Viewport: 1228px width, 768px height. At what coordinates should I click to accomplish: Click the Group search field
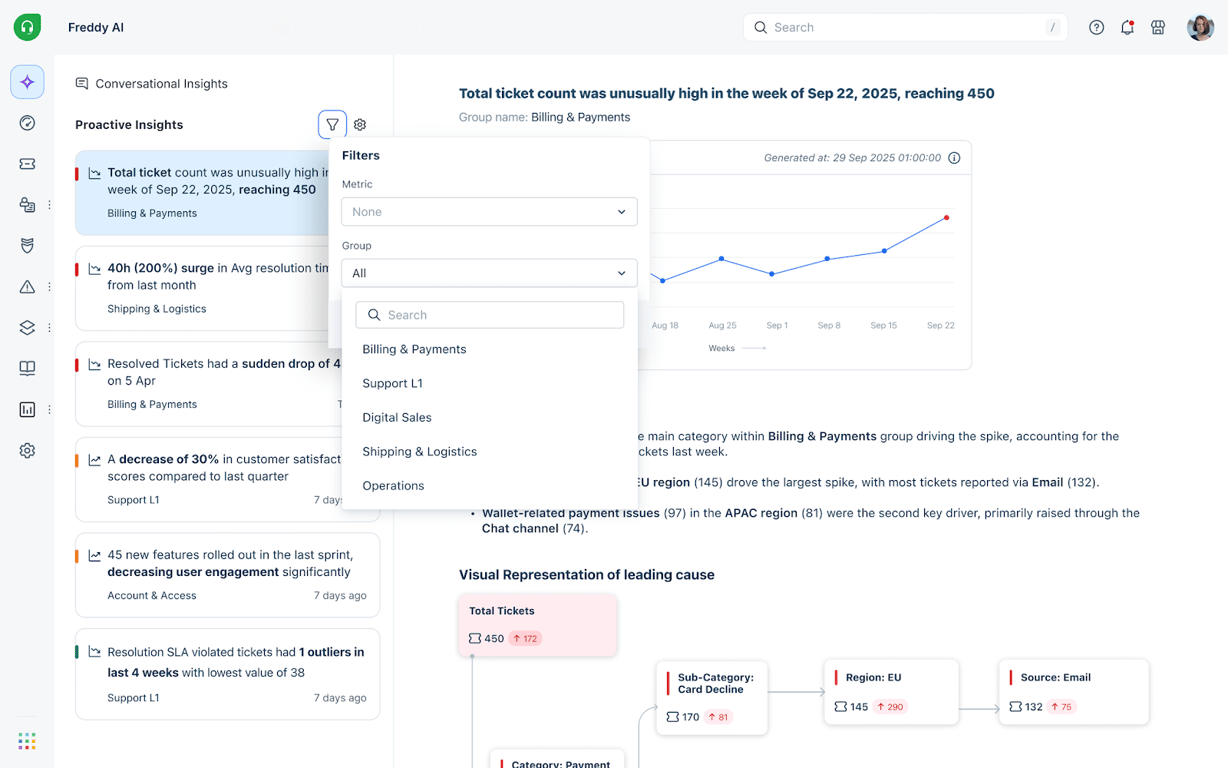click(x=489, y=315)
